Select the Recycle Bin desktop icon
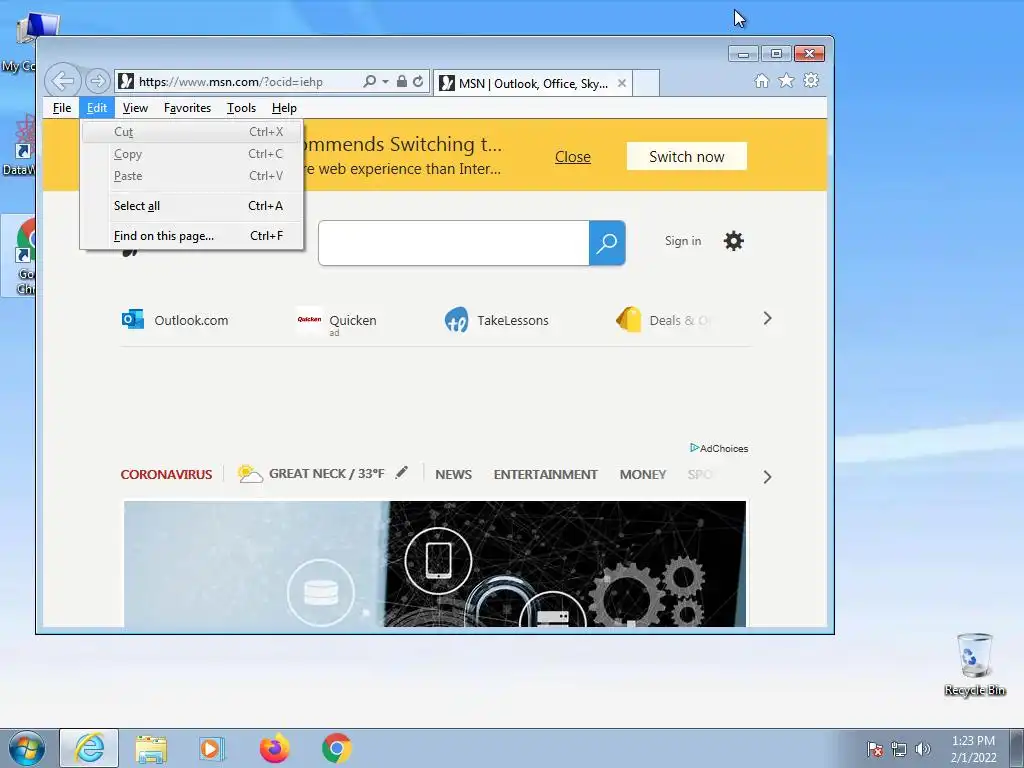This screenshot has width=1024, height=768. click(x=974, y=664)
